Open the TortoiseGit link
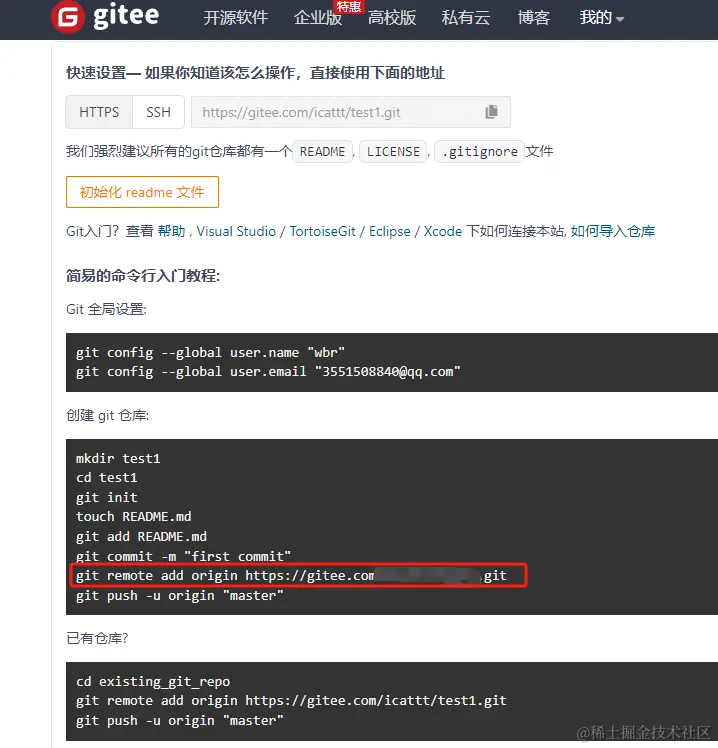The width and height of the screenshot is (718, 748). [323, 231]
